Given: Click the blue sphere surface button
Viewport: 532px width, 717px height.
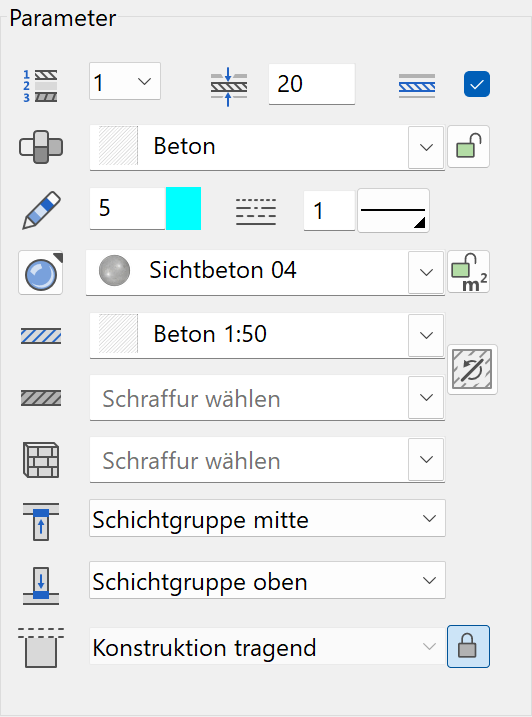Looking at the screenshot, I should coord(41,273).
